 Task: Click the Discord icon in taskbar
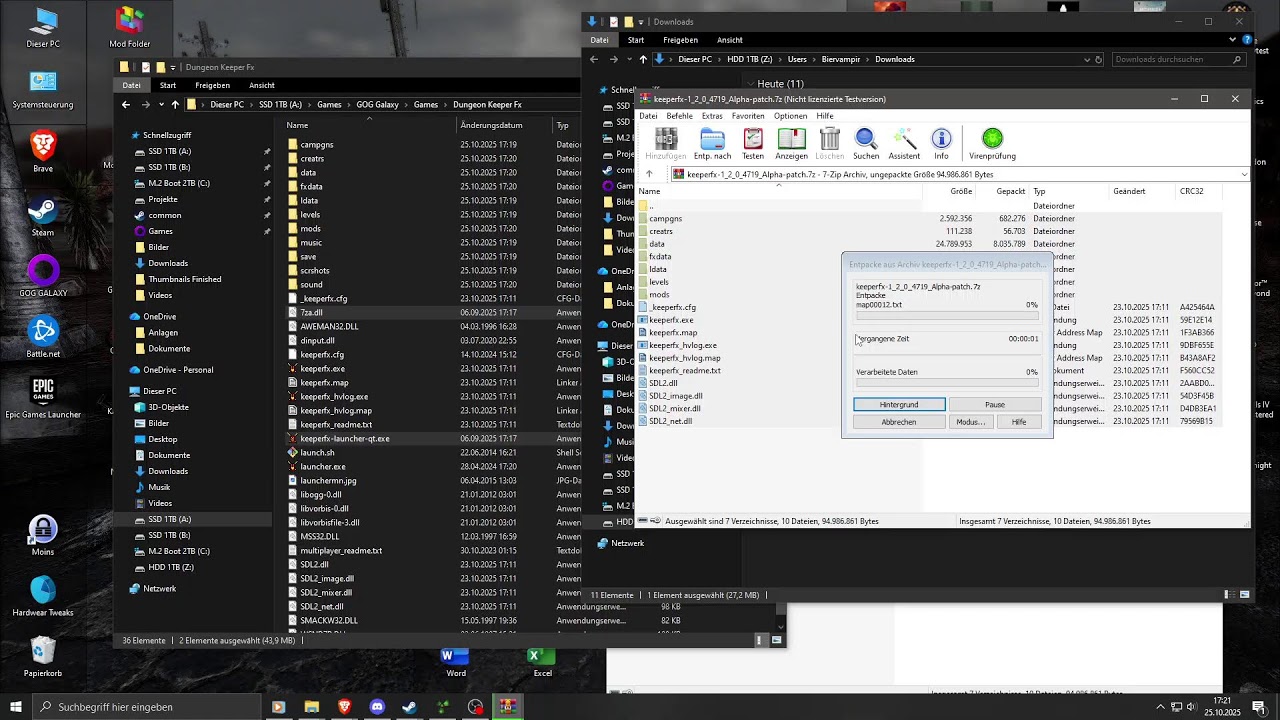[377, 707]
